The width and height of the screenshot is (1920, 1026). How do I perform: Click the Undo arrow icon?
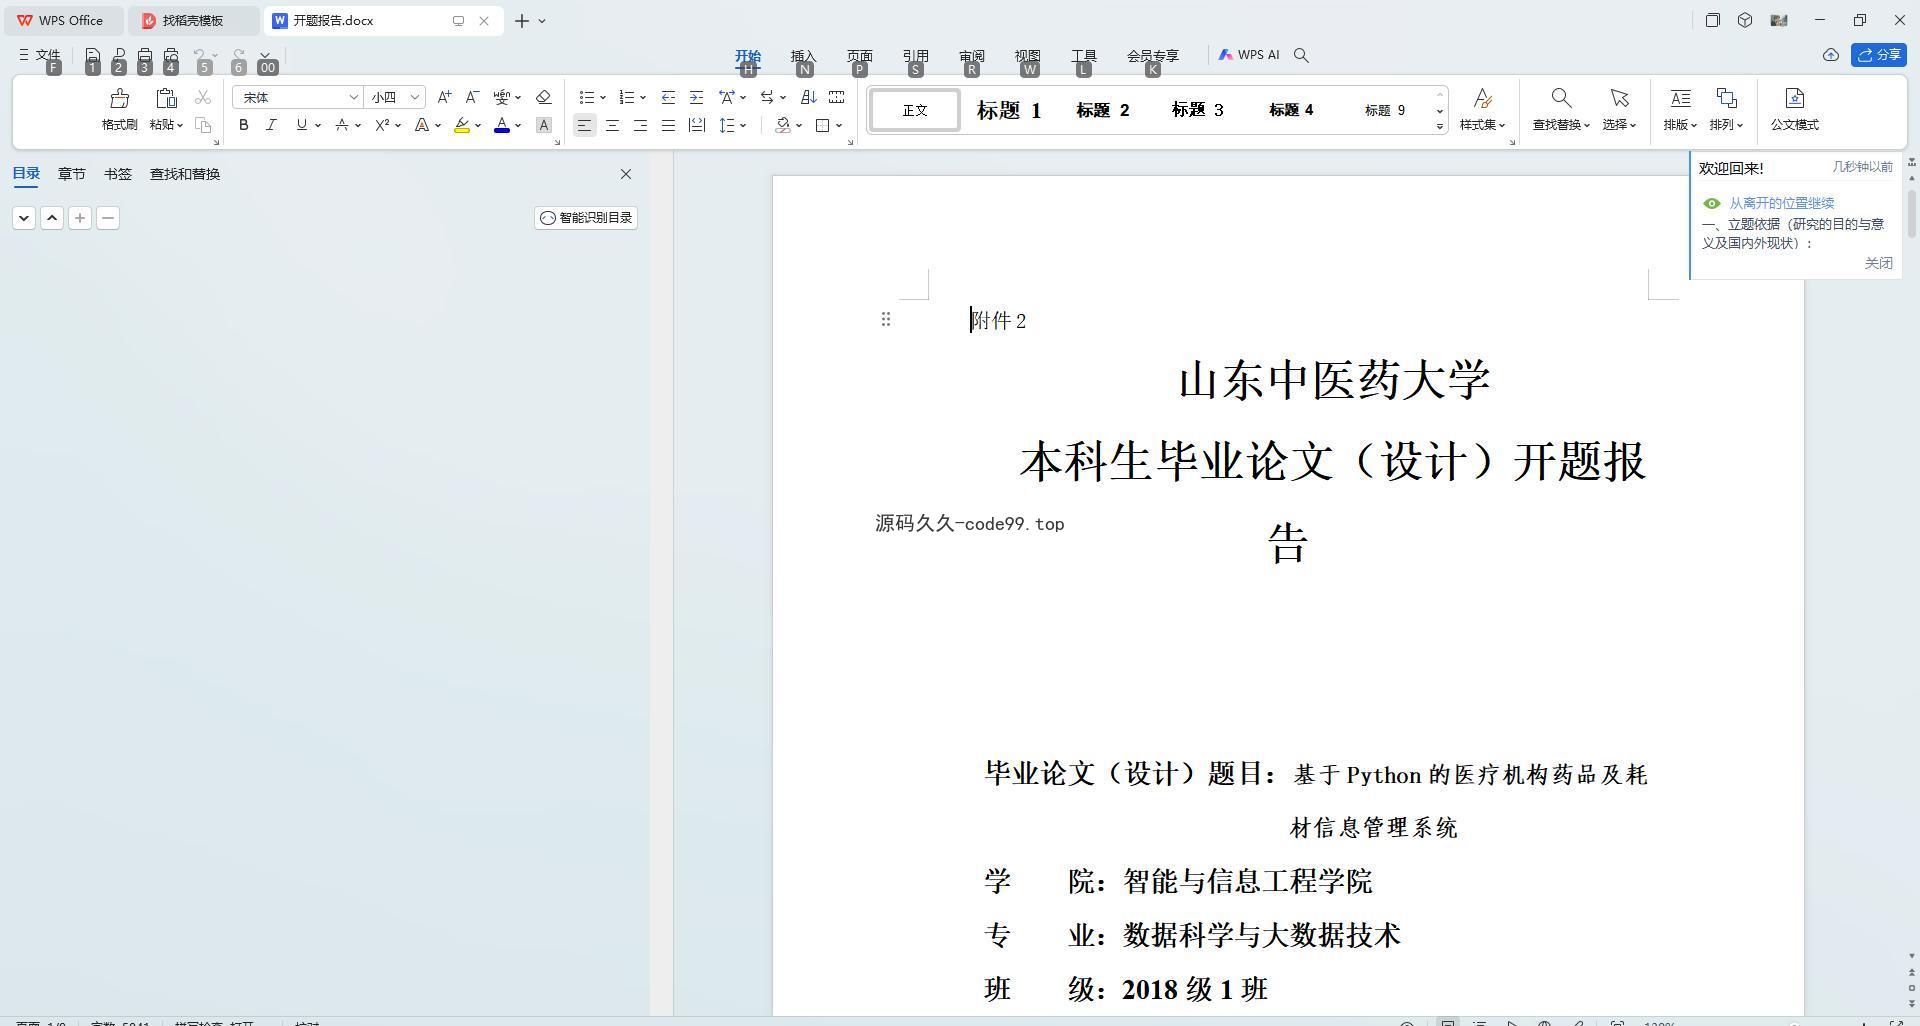click(x=201, y=55)
